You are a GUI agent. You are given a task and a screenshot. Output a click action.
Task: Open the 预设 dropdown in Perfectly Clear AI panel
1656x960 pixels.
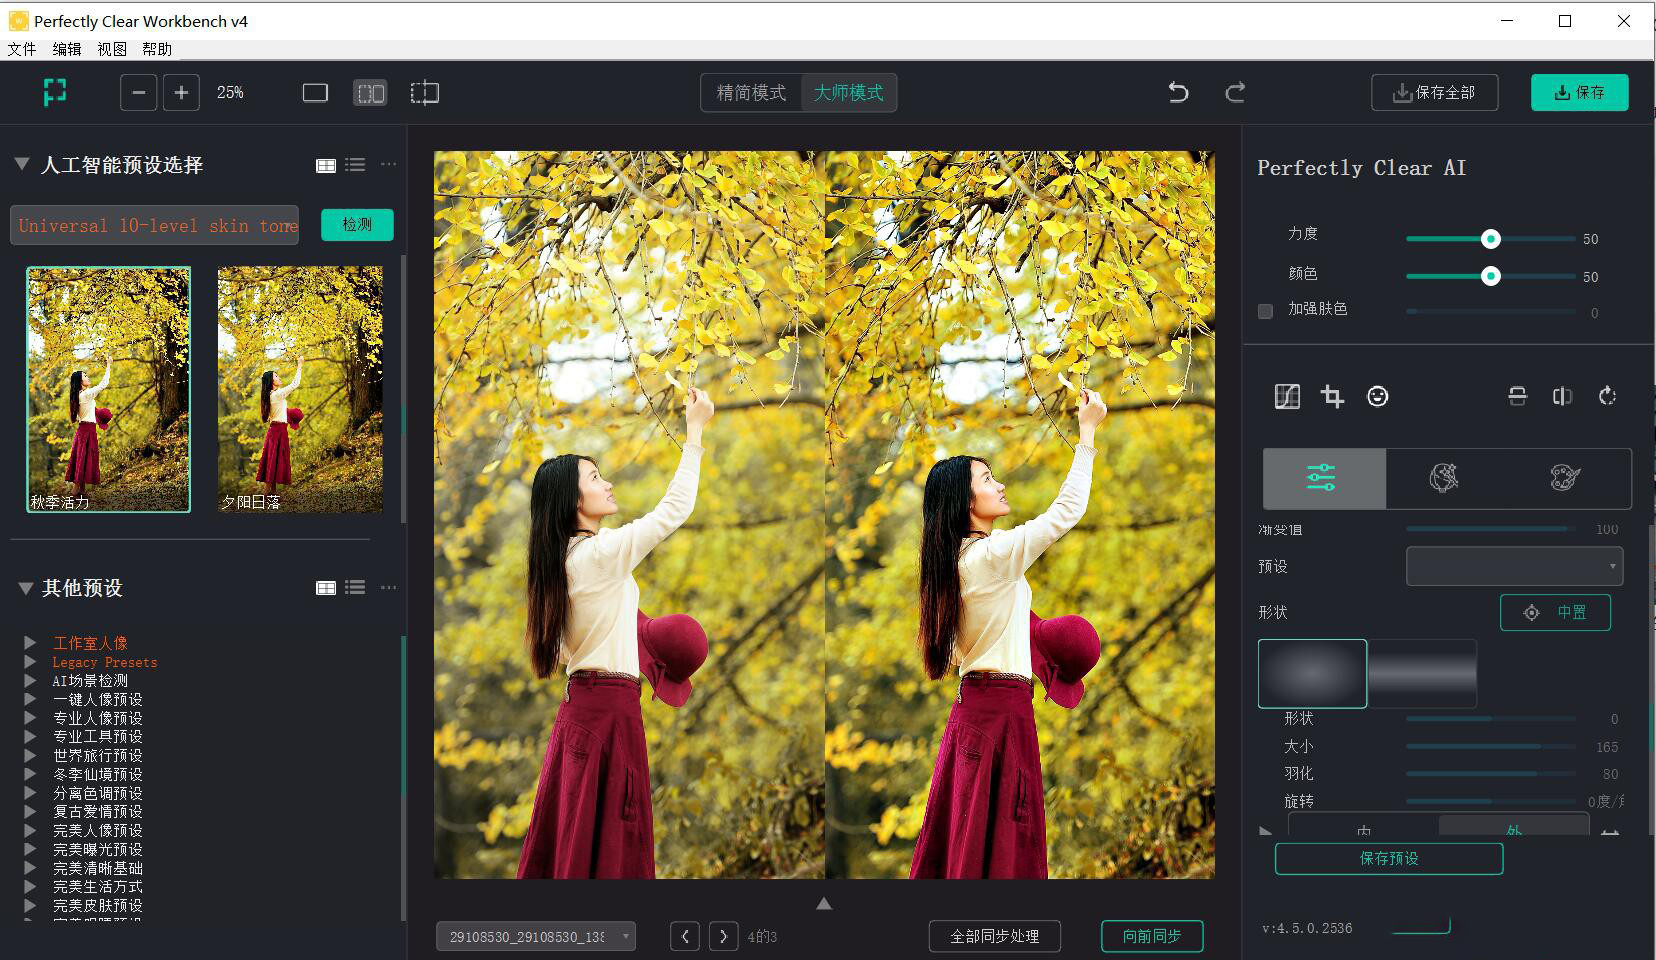[x=1513, y=566]
